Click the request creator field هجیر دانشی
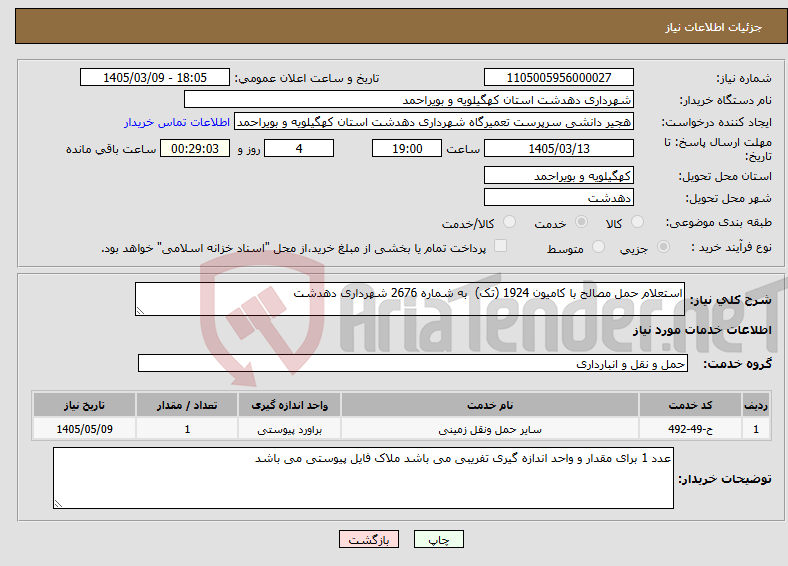This screenshot has width=788, height=566. [434, 122]
